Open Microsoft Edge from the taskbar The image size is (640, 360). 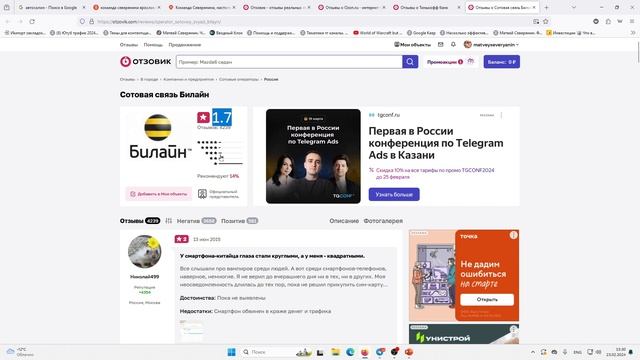point(350,352)
